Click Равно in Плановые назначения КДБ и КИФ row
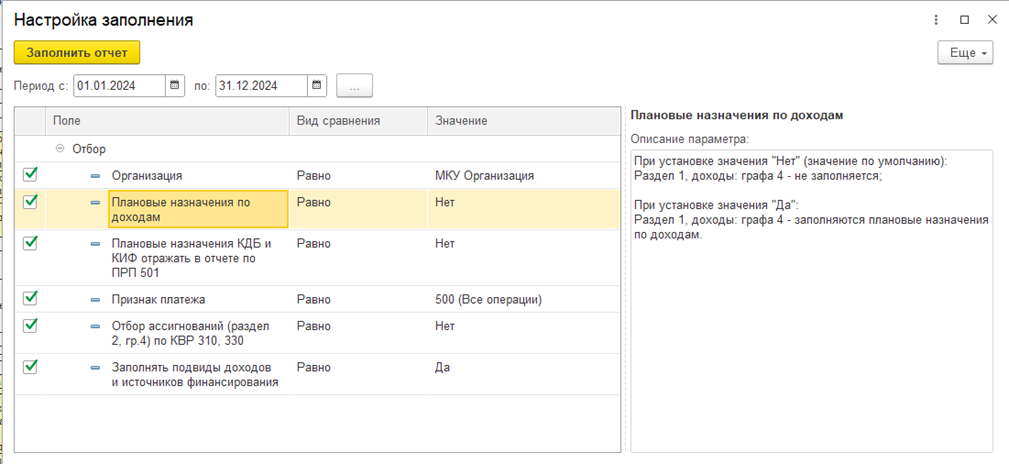Image resolution: width=1009 pixels, height=464 pixels. tap(358, 259)
